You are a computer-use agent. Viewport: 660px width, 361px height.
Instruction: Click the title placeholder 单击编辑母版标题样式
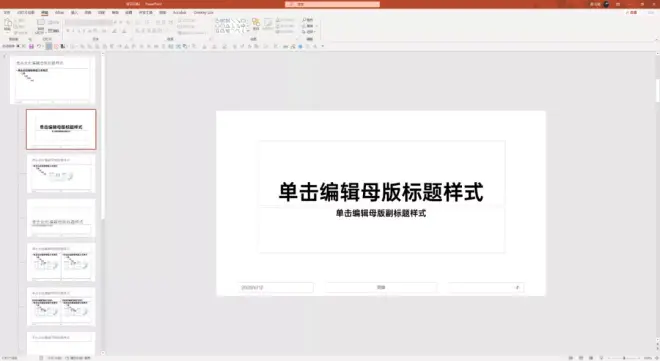(381, 192)
